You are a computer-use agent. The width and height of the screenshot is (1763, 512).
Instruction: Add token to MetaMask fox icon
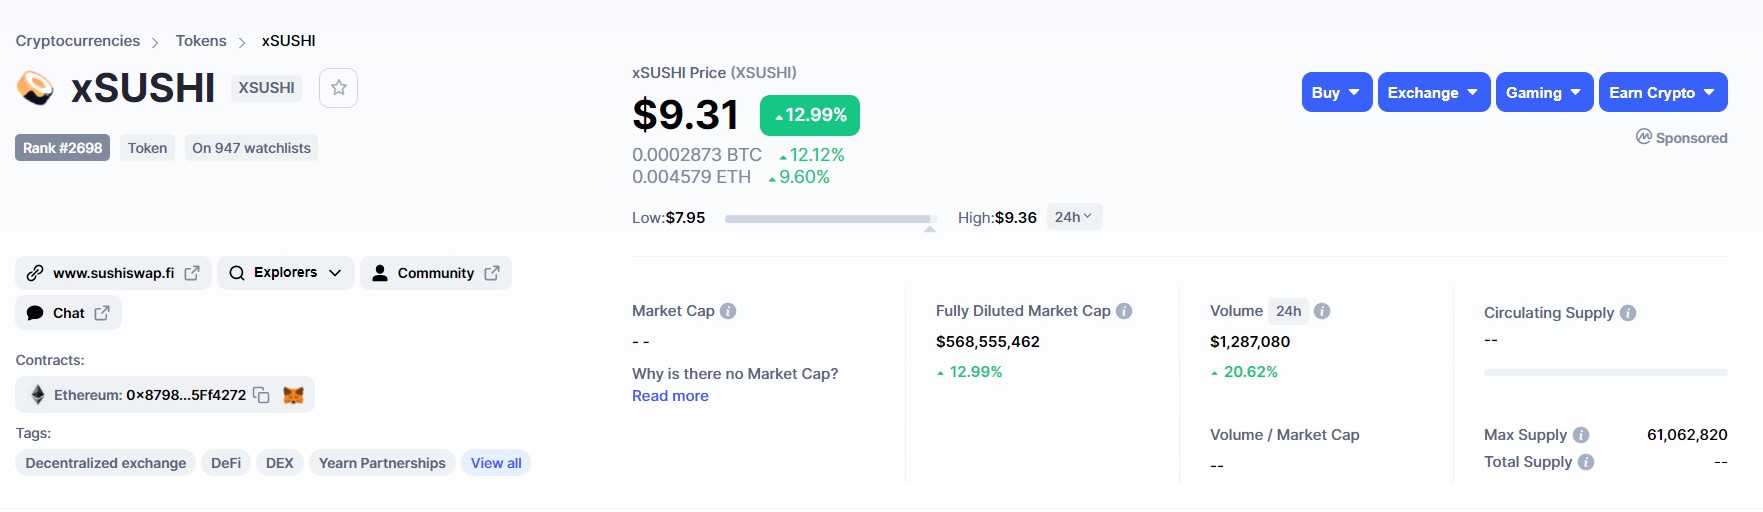click(x=293, y=395)
